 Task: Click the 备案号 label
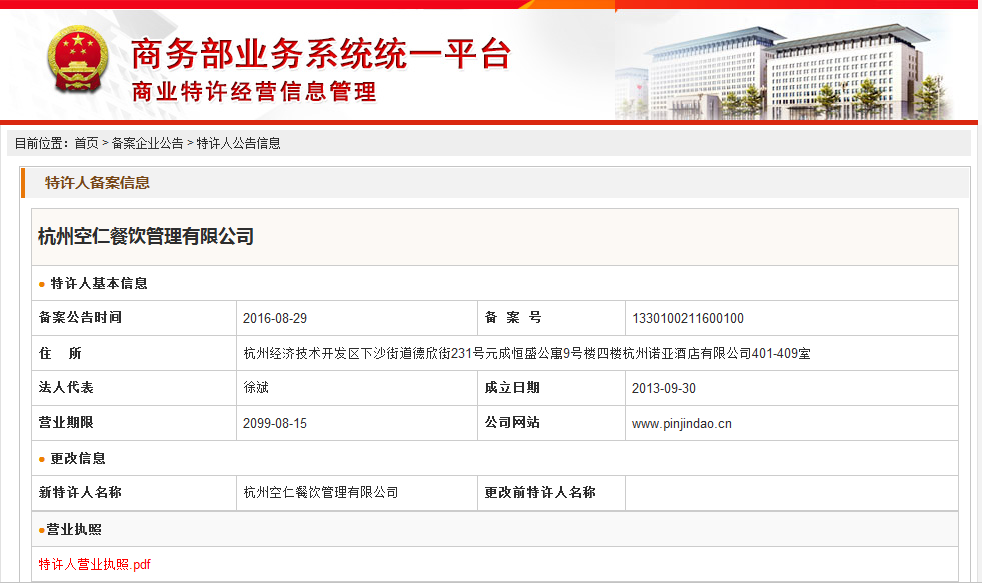tap(513, 318)
